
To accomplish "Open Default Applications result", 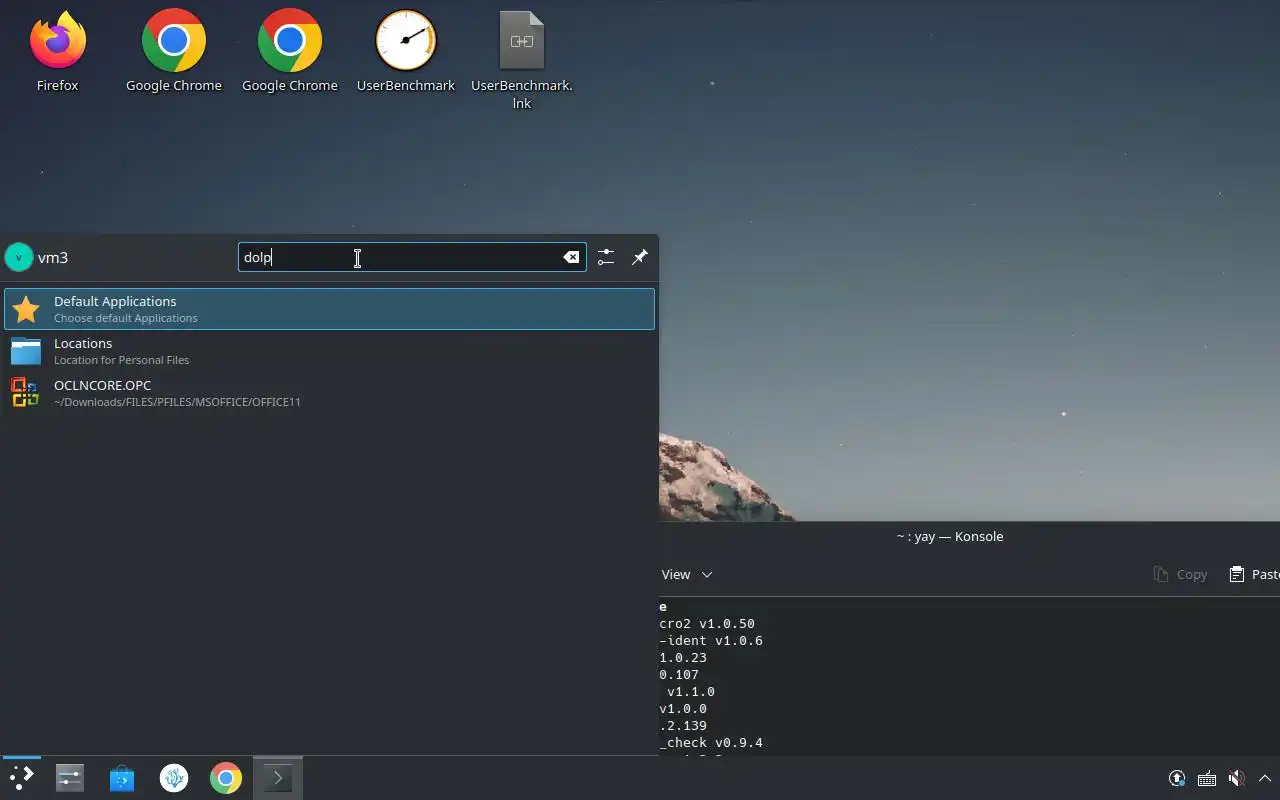I will click(x=329, y=309).
